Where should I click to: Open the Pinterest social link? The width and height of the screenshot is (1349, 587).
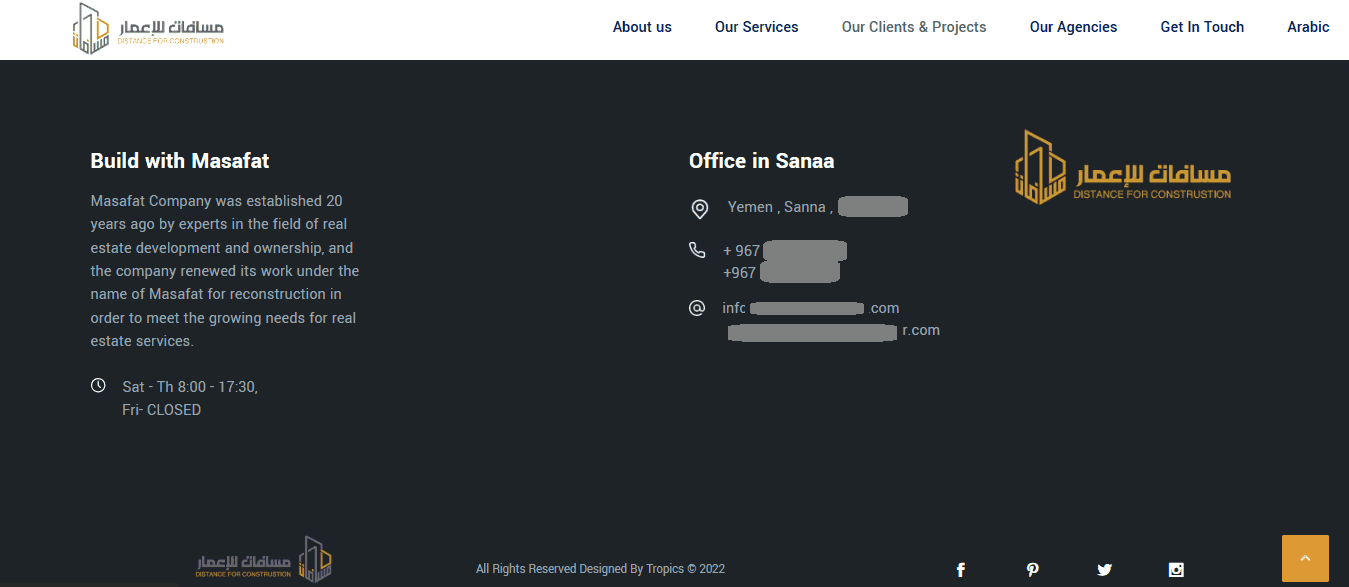tap(1032, 570)
